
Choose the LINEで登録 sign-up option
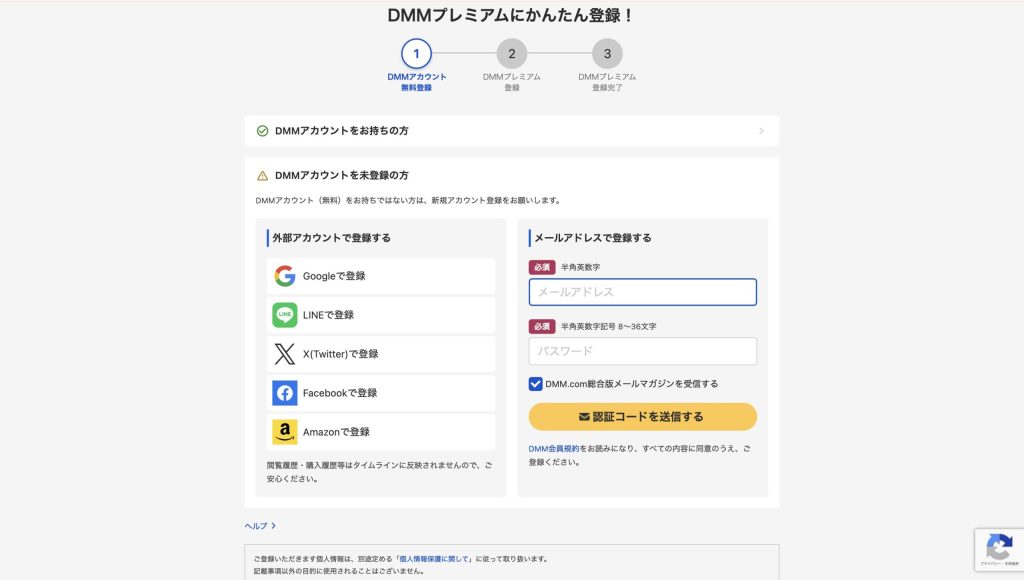381,315
